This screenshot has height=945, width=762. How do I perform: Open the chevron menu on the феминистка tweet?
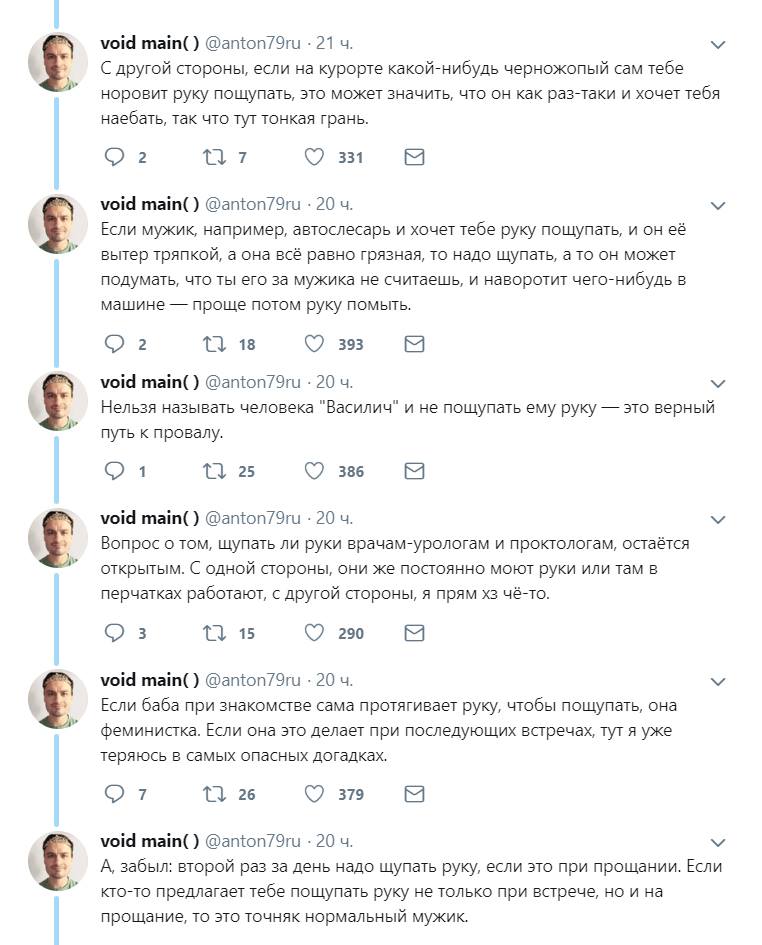point(717,682)
